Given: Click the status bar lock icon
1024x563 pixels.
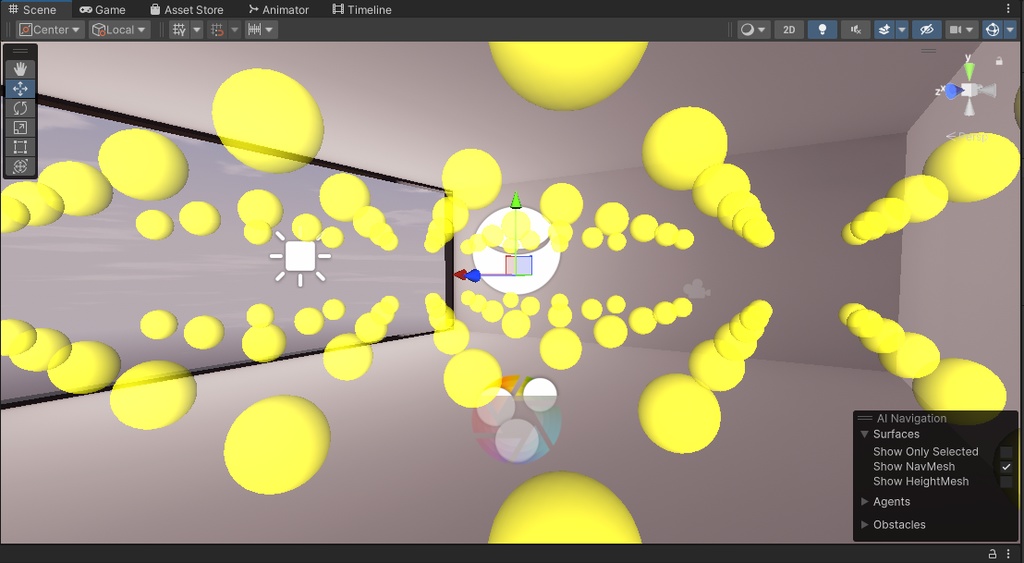Looking at the screenshot, I should pos(993,554).
